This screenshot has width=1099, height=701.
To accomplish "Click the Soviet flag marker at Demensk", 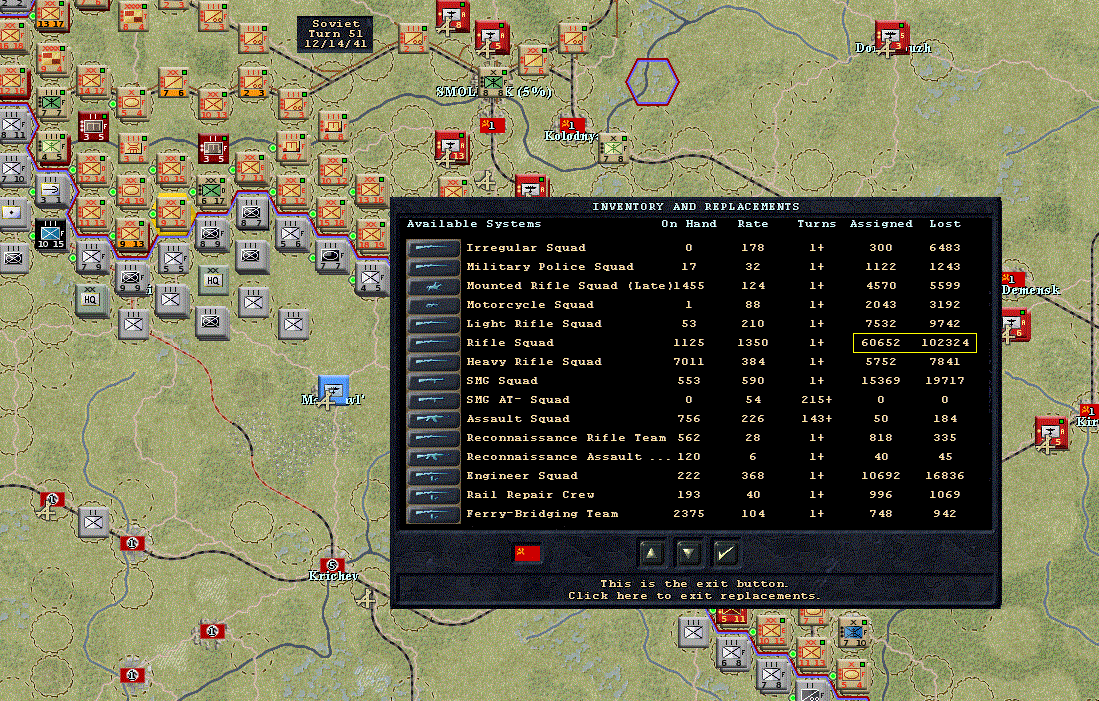I will 1013,278.
